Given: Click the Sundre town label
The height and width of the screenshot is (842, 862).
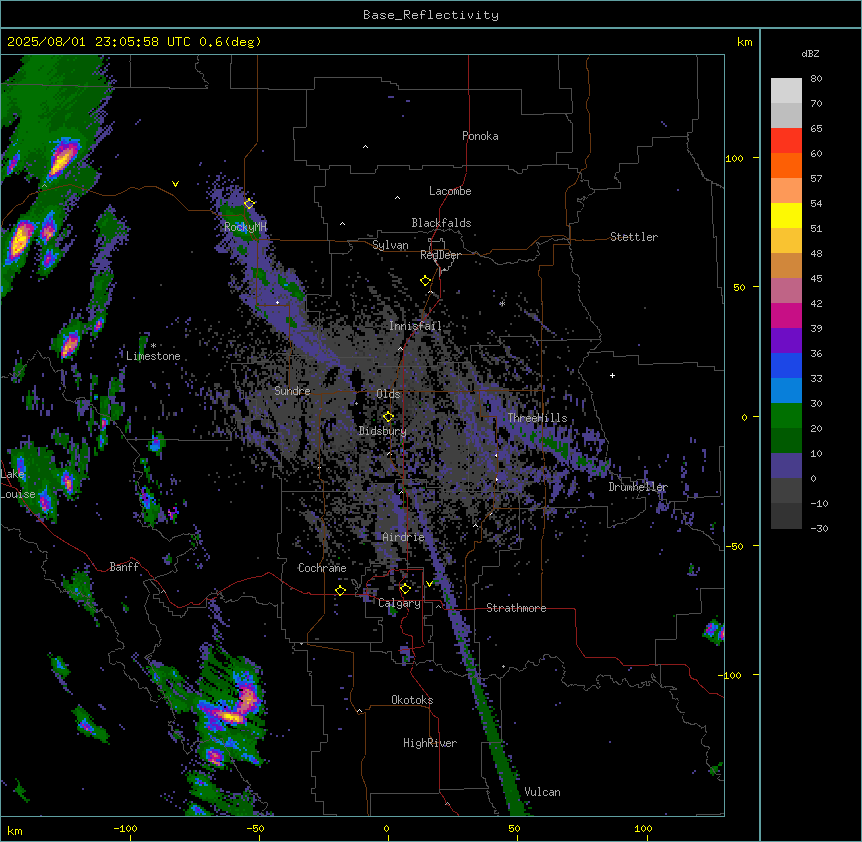Looking at the screenshot, I should (292, 391).
